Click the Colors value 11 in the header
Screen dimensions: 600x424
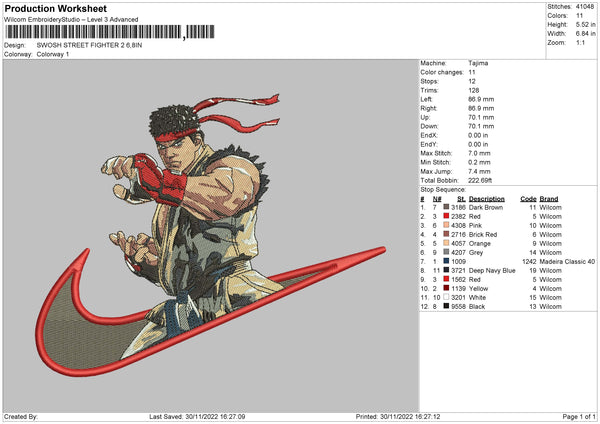[x=579, y=16]
